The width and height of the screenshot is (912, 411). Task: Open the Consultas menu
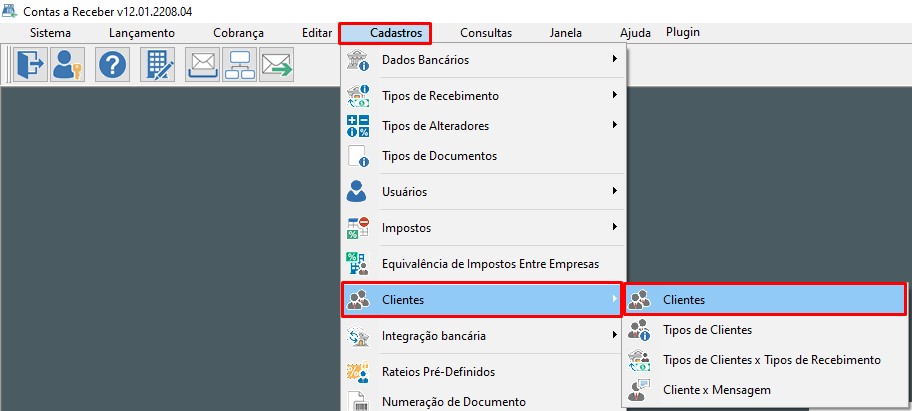click(x=486, y=33)
